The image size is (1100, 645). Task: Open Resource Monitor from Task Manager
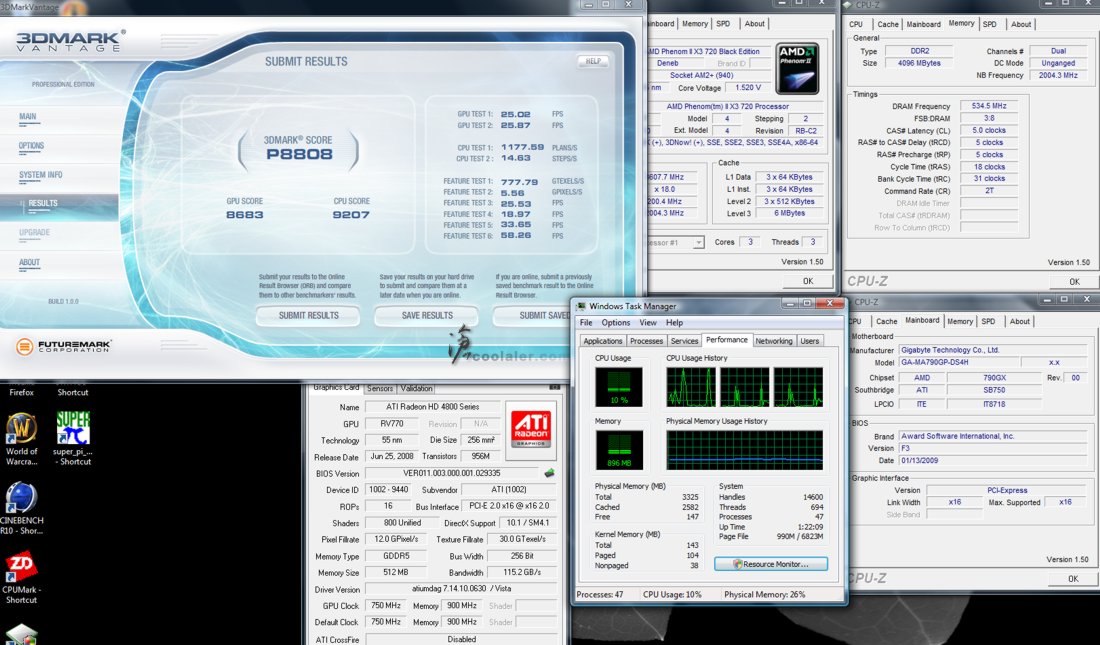770,564
